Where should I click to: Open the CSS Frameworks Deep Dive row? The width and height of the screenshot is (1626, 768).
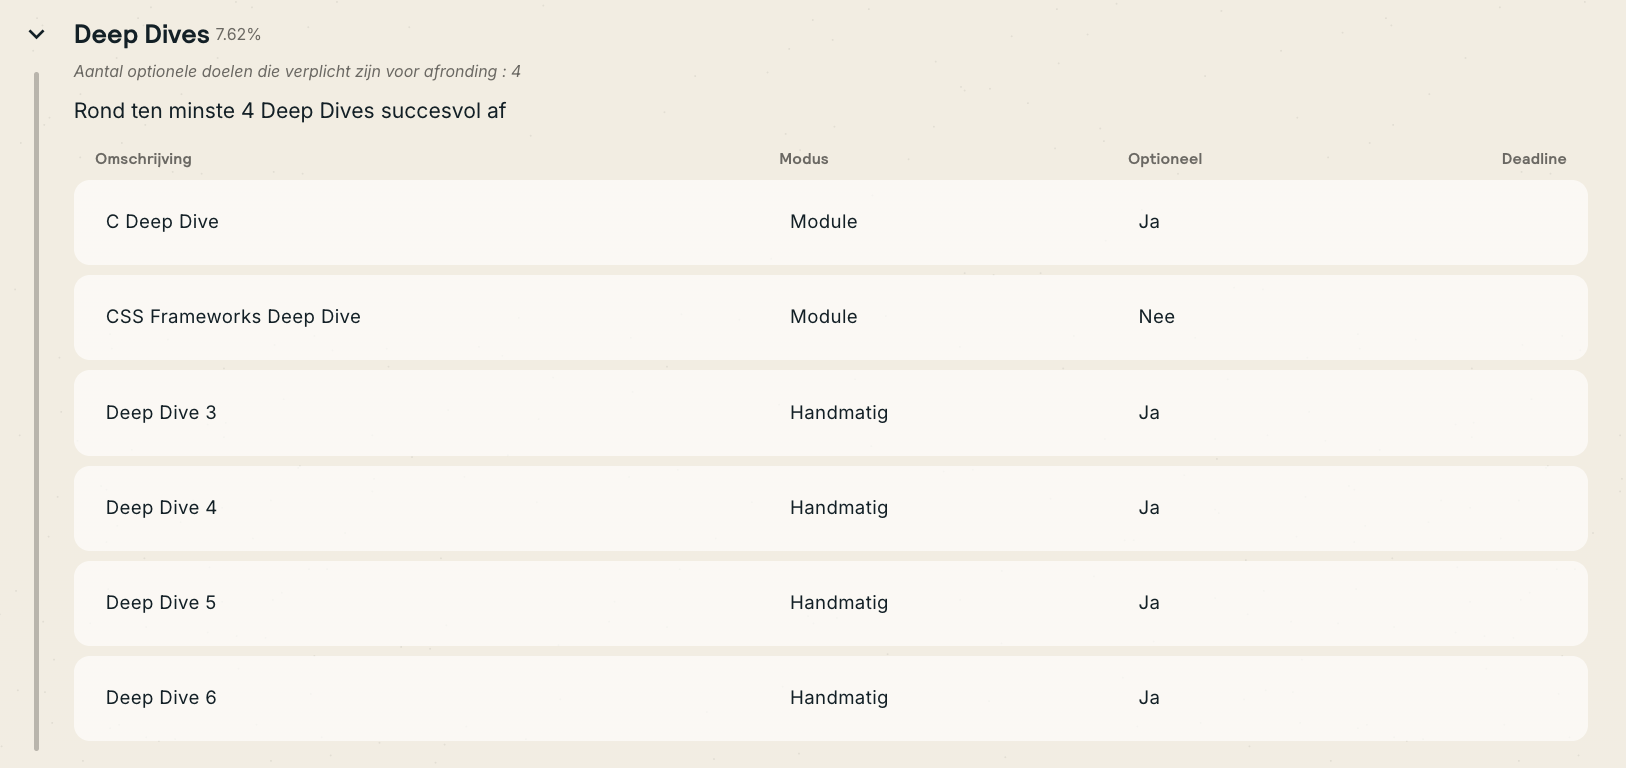pyautogui.click(x=233, y=317)
